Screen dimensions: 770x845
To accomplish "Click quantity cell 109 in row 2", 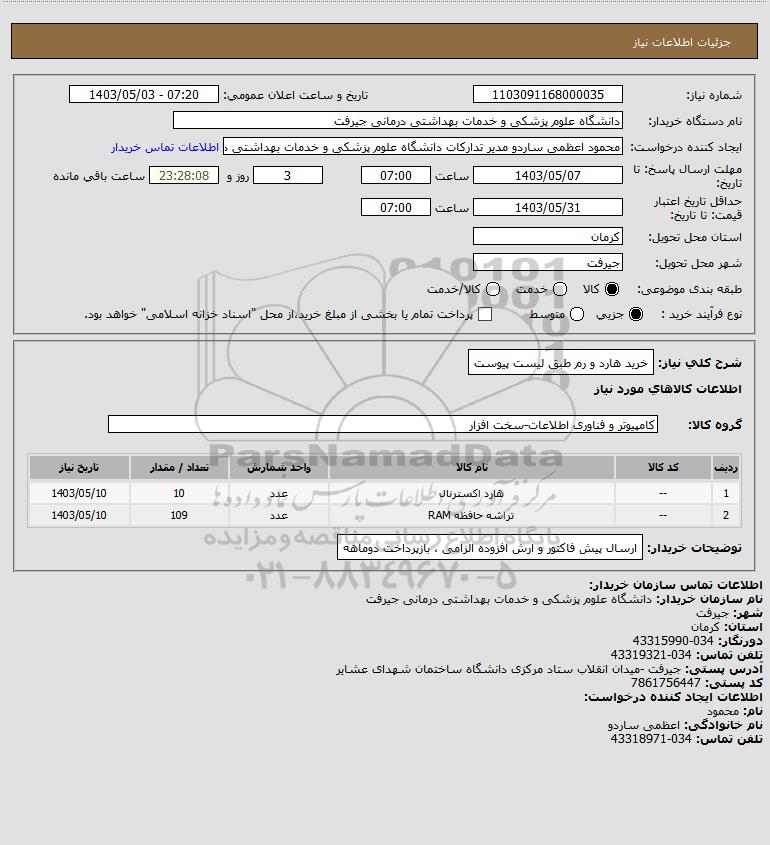I will click(x=179, y=515).
